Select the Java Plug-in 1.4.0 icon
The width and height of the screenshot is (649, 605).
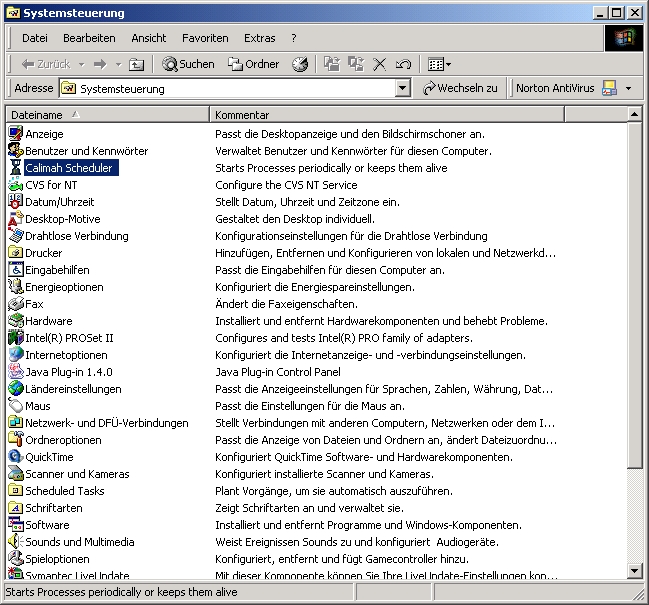16,371
